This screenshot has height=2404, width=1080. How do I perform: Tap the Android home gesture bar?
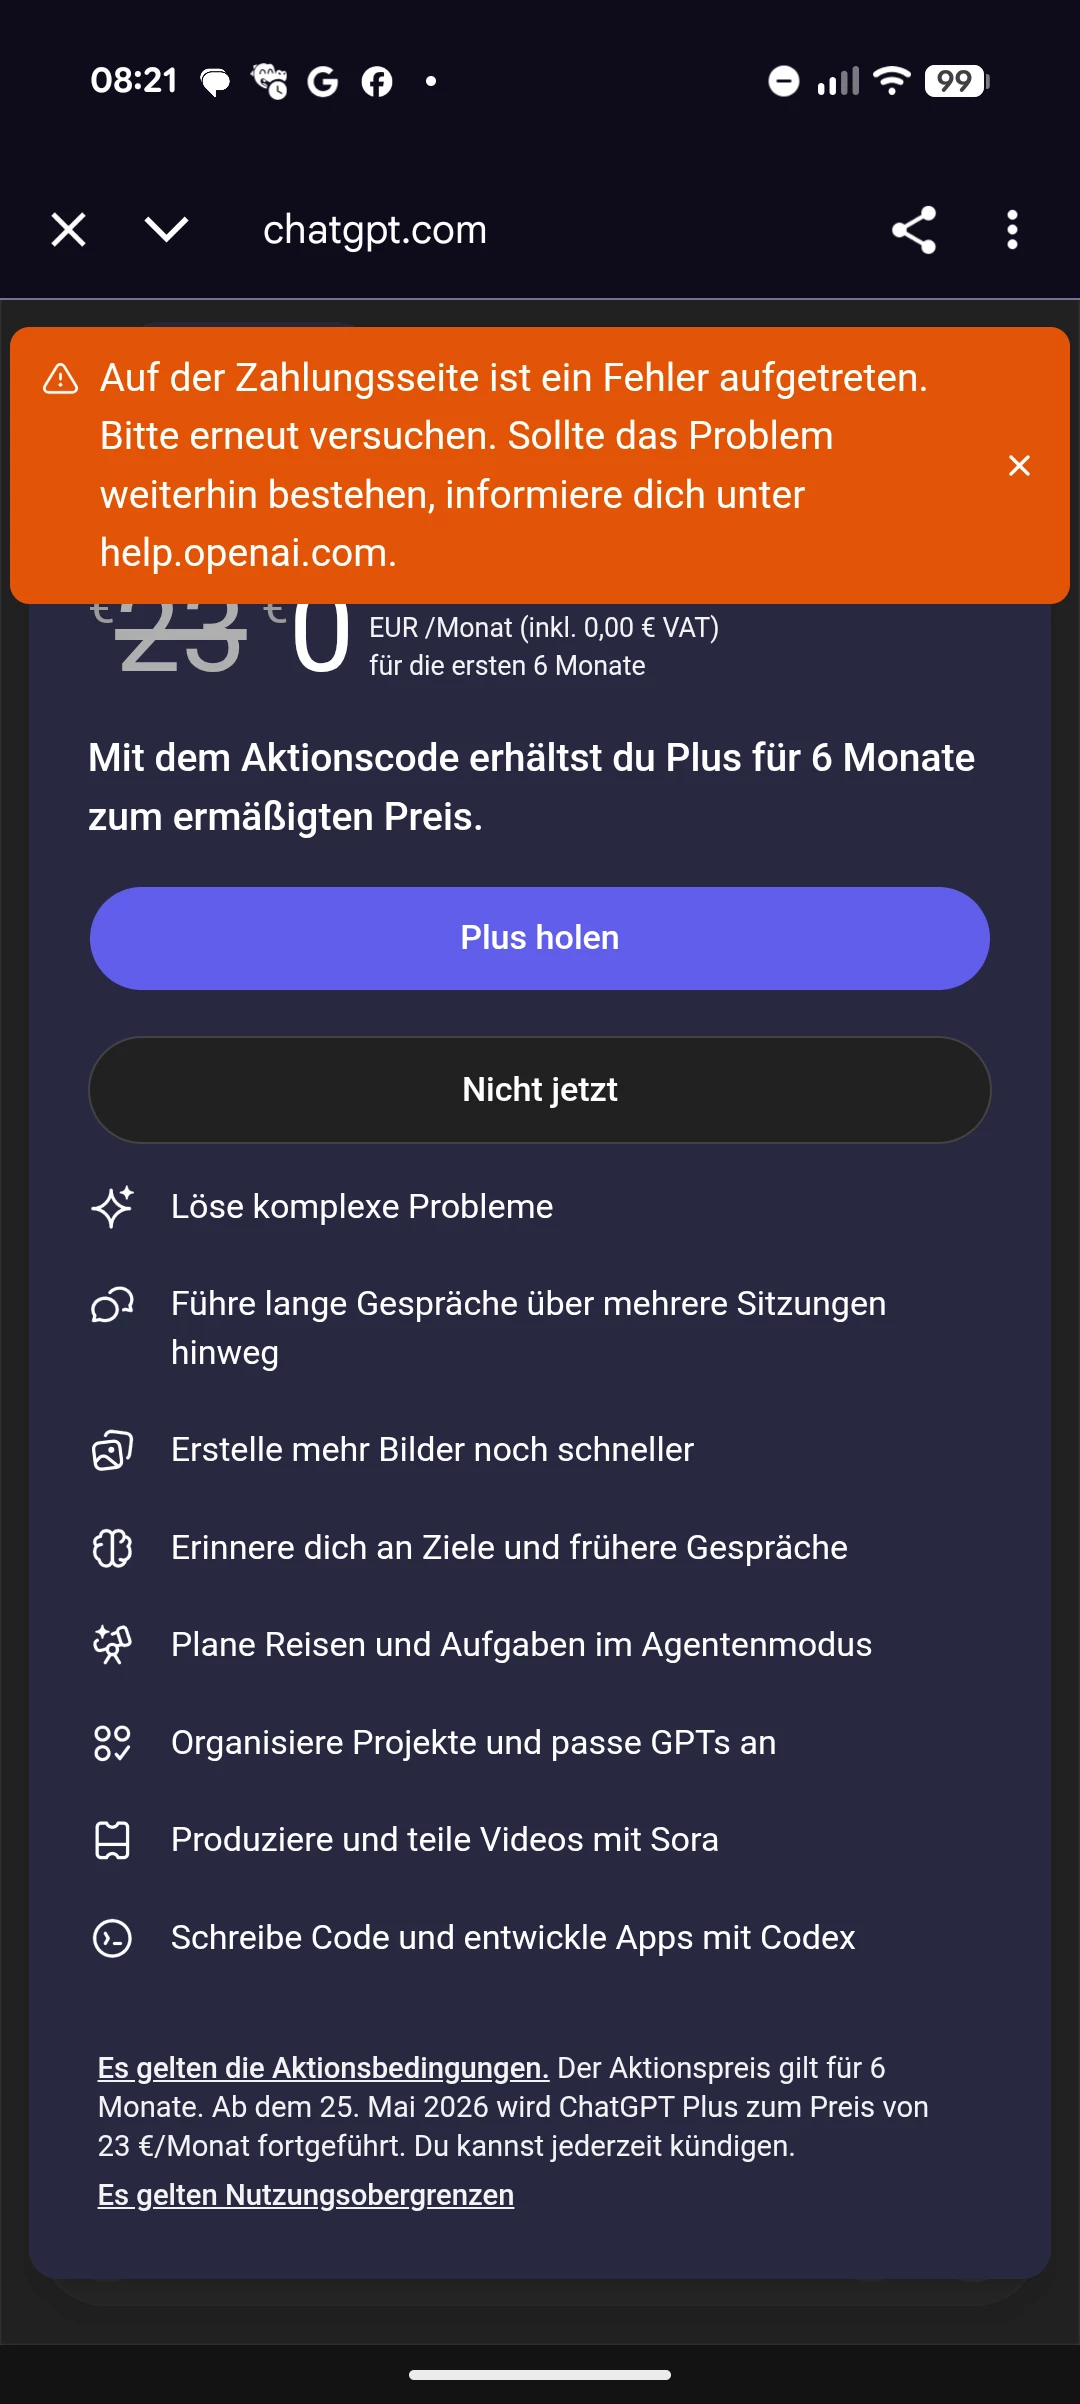(540, 2375)
